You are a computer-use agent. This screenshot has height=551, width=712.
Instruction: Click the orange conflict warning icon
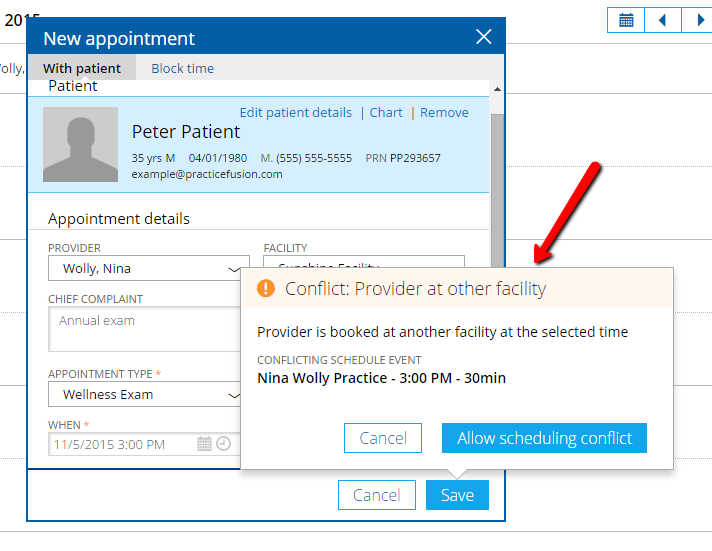[x=265, y=289]
